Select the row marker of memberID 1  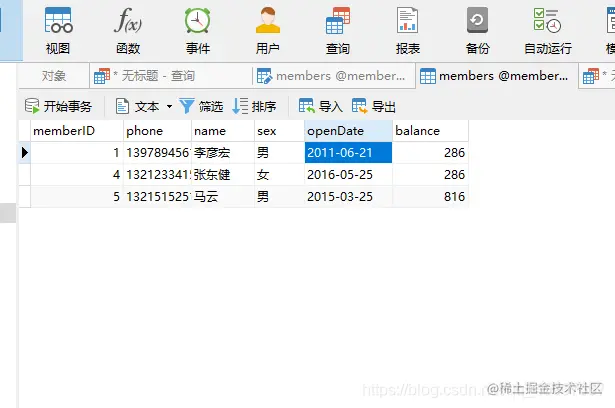click(x=25, y=152)
